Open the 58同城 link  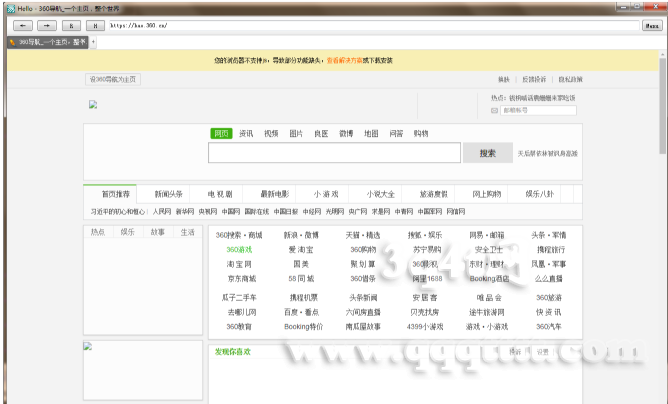coord(301,278)
